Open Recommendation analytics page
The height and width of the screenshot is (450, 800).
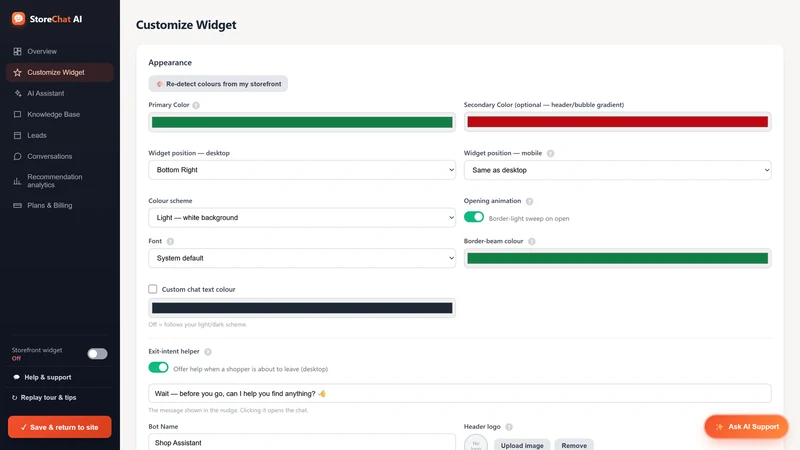click(60, 181)
